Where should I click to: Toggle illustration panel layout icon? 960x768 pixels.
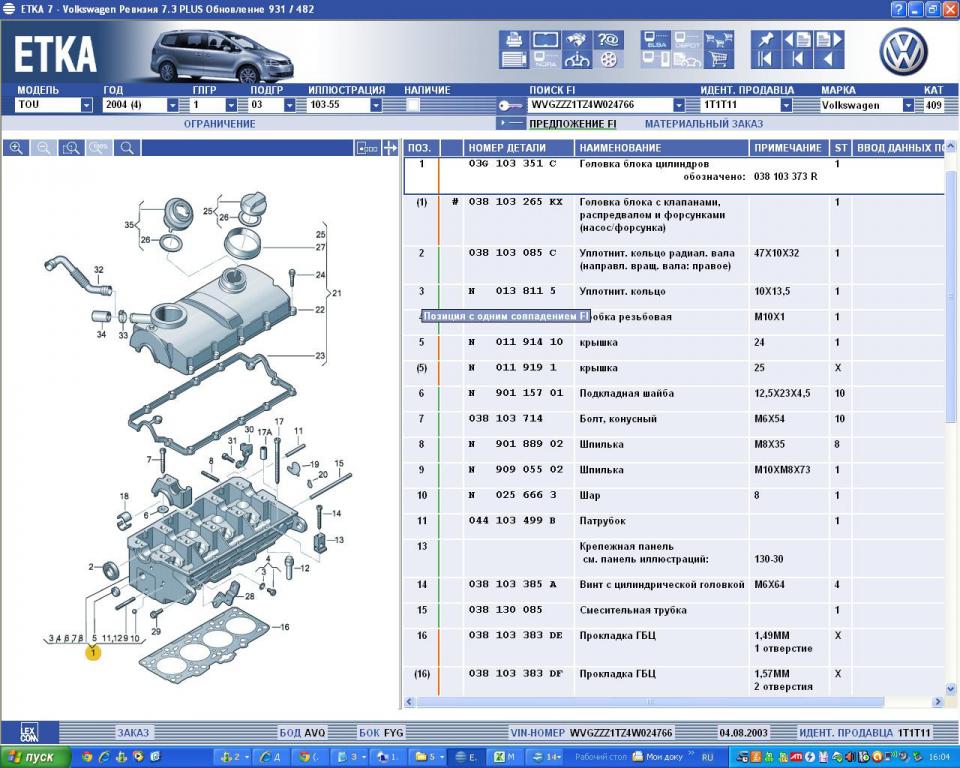[367, 148]
